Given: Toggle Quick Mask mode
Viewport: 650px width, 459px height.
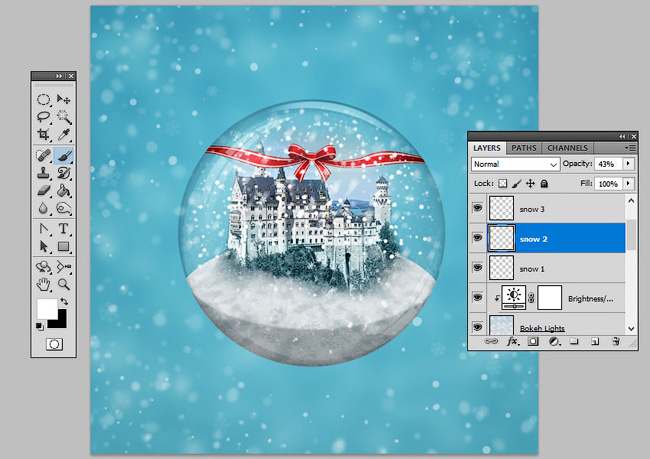Looking at the screenshot, I should click(x=54, y=344).
